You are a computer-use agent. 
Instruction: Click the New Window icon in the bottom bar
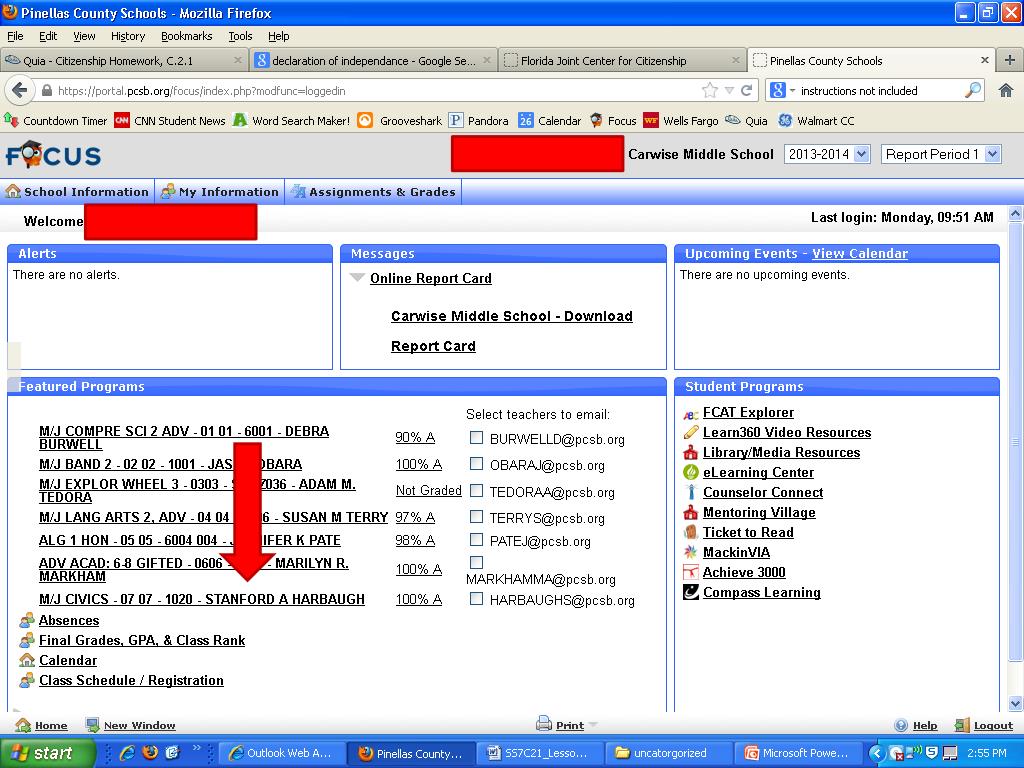tap(93, 725)
